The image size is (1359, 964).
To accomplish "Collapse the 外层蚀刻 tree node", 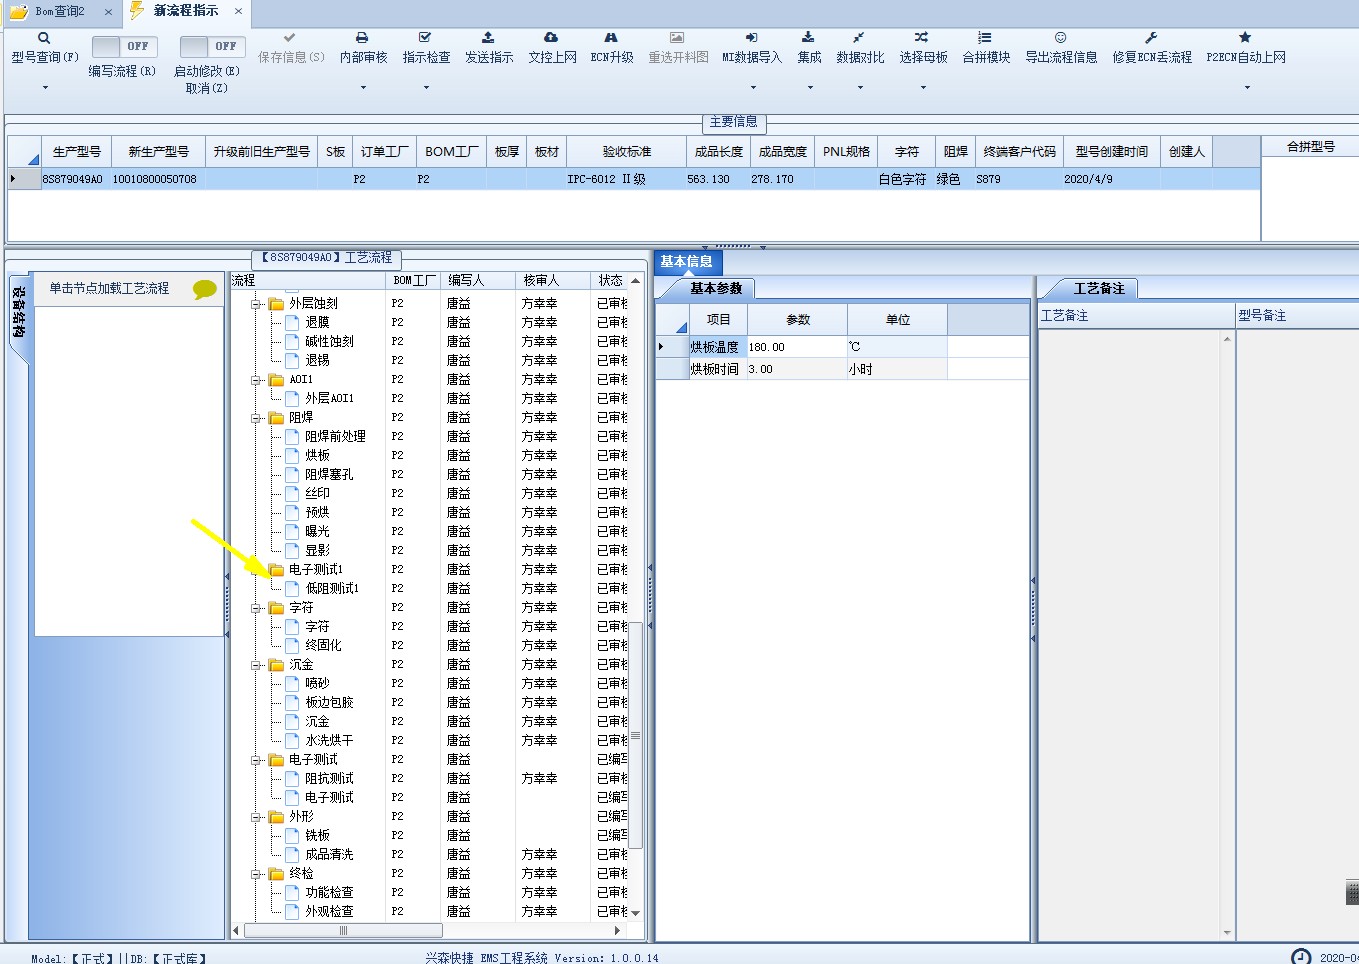I will coord(256,303).
